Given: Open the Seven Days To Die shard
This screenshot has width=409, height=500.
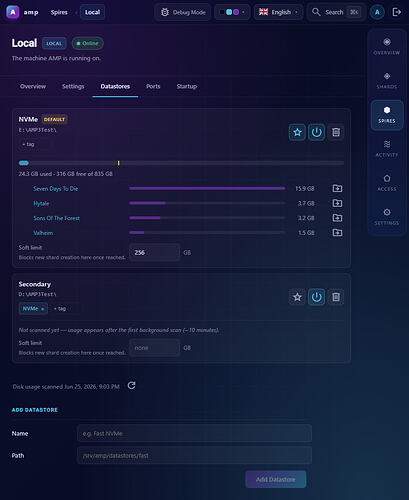Looking at the screenshot, I should pyautogui.click(x=55, y=189).
